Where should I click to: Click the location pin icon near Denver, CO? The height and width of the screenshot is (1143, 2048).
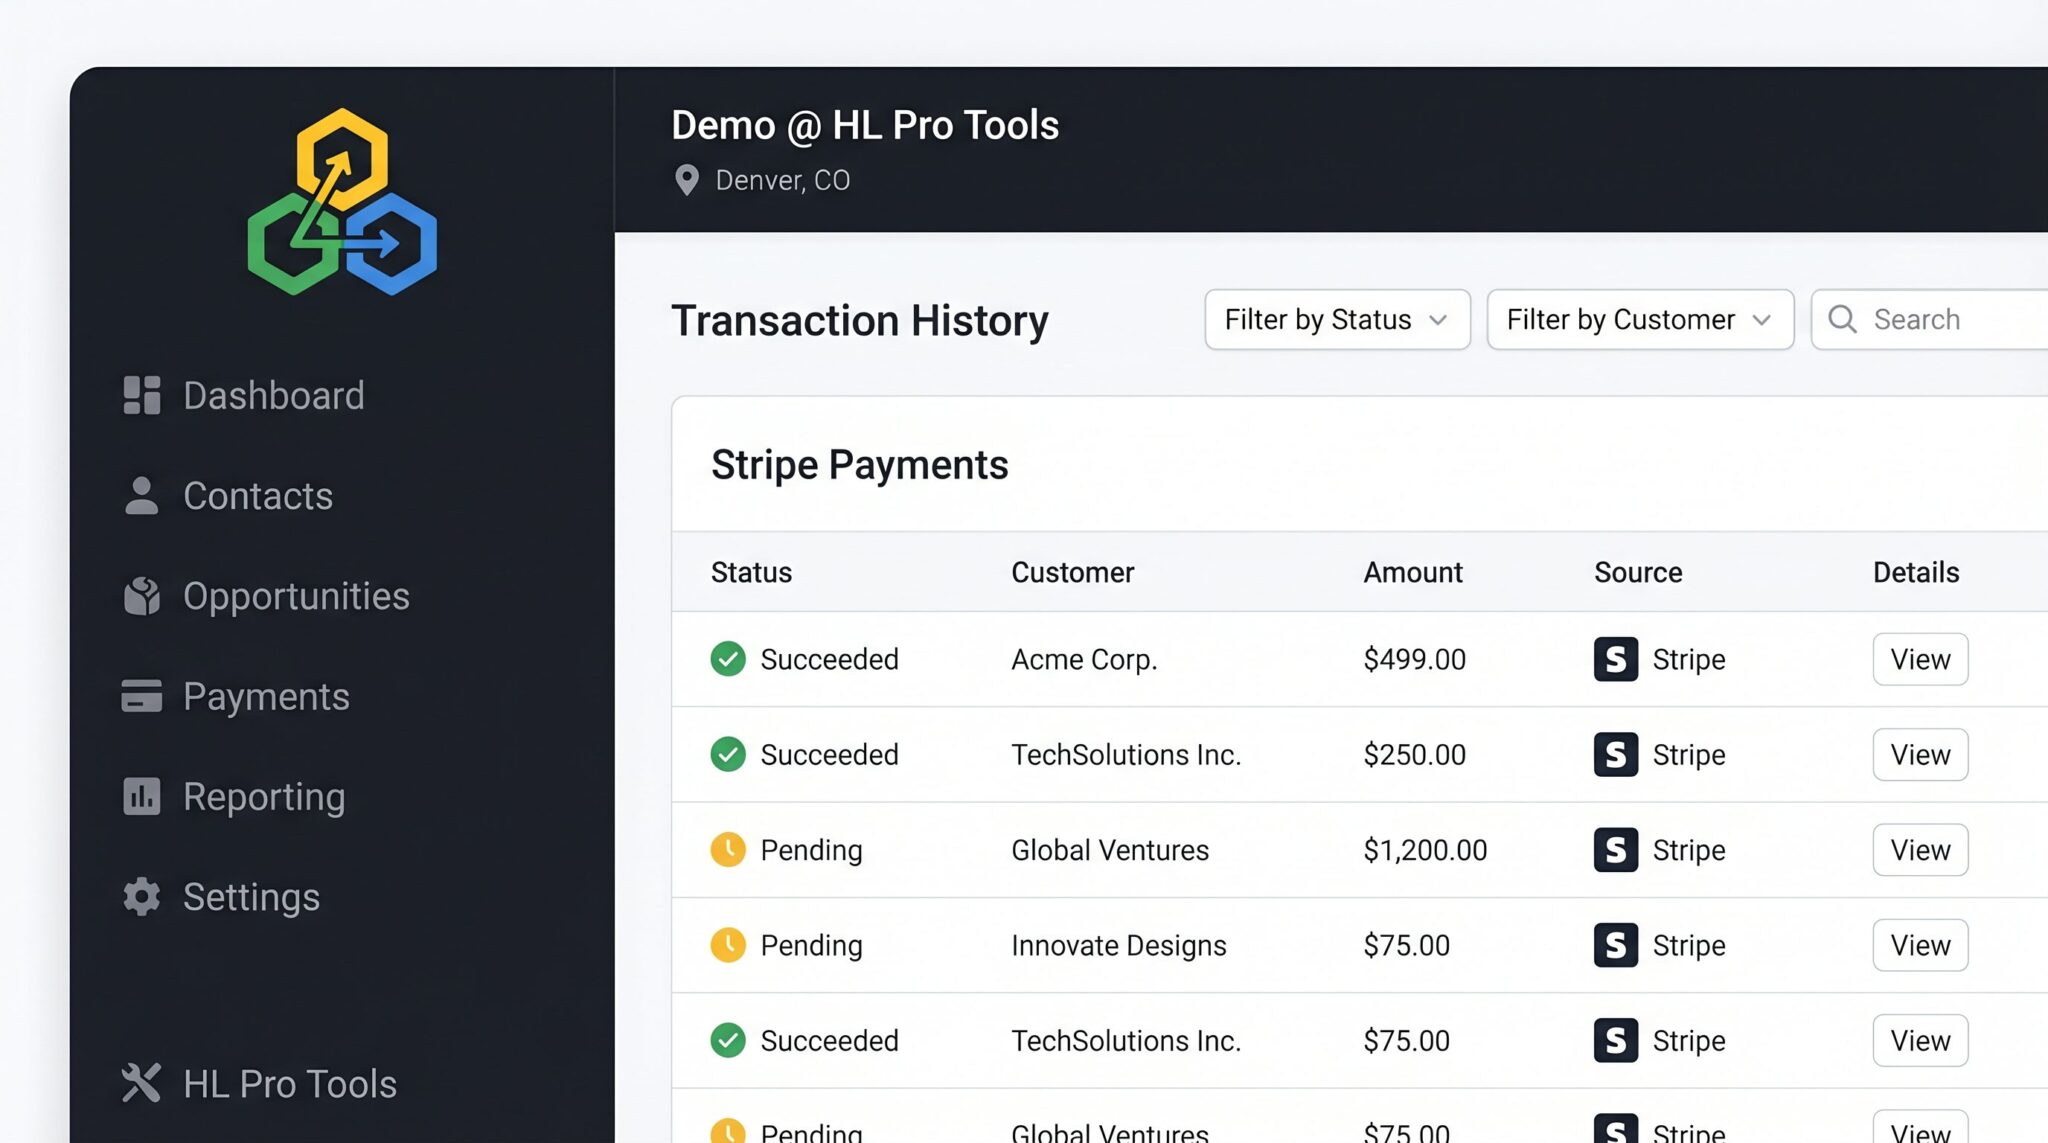click(x=686, y=180)
